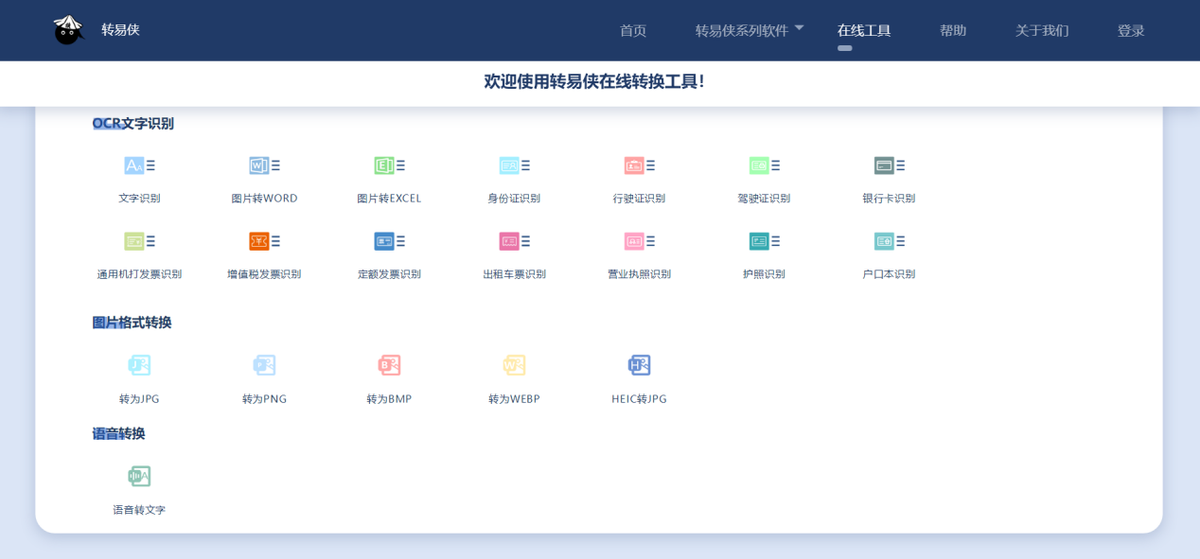Open the 营业执照识别 icon
This screenshot has width=1200, height=559.
coord(639,241)
